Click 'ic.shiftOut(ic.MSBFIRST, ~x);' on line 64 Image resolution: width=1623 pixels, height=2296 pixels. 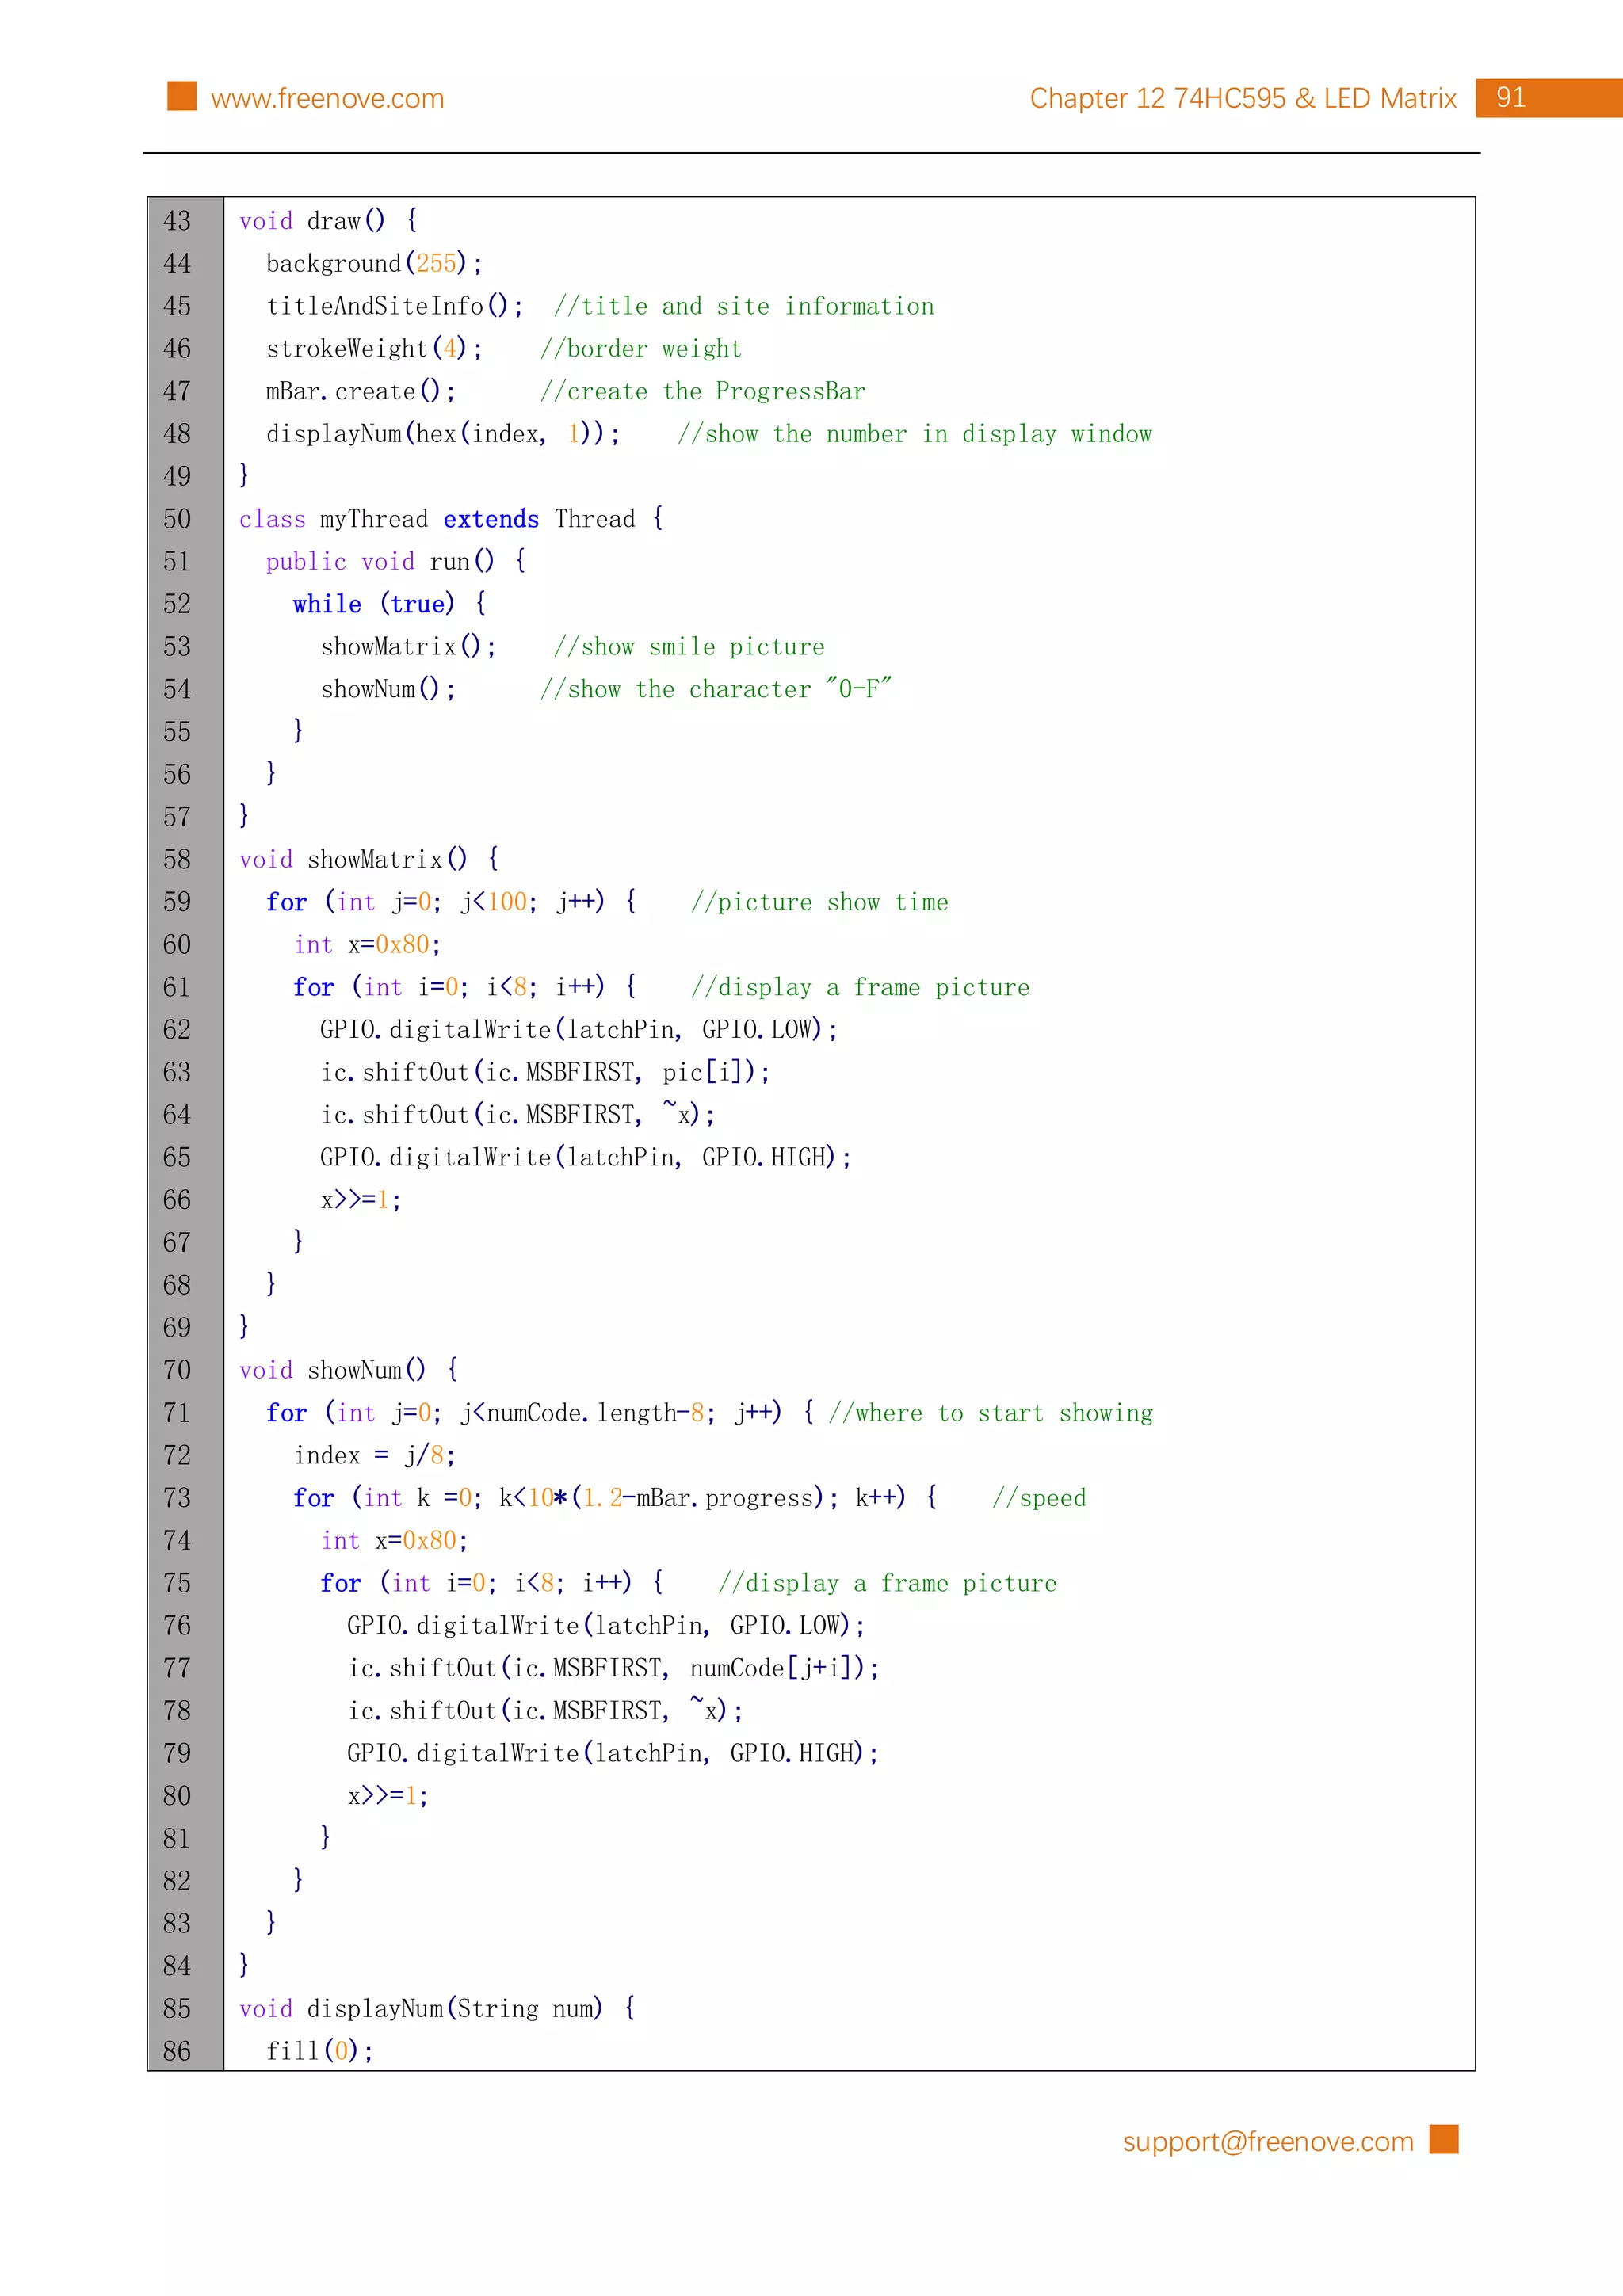pyautogui.click(x=517, y=1114)
